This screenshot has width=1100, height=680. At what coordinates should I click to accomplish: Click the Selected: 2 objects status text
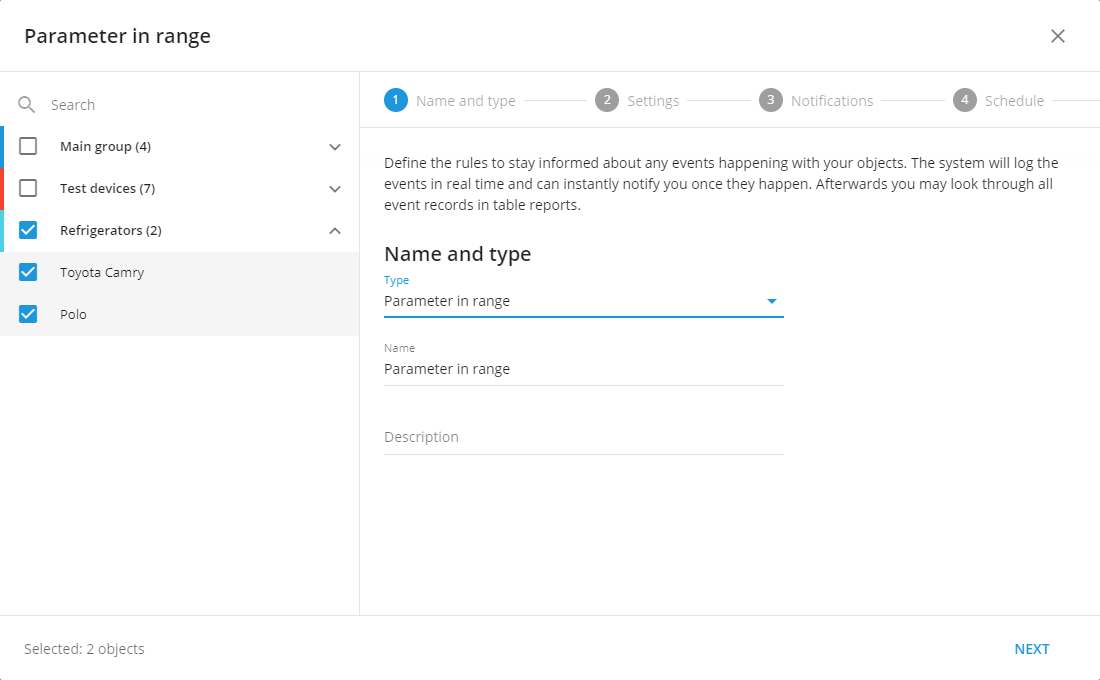click(x=84, y=649)
